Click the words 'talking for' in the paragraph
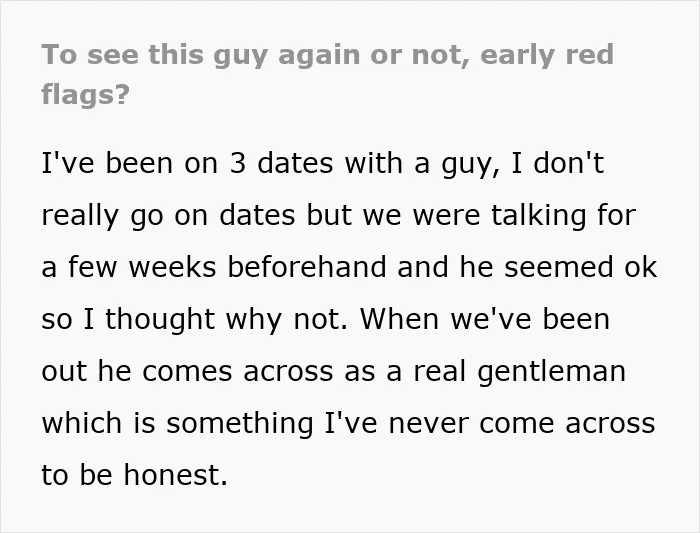Image resolution: width=700 pixels, height=533 pixels. click(x=563, y=215)
